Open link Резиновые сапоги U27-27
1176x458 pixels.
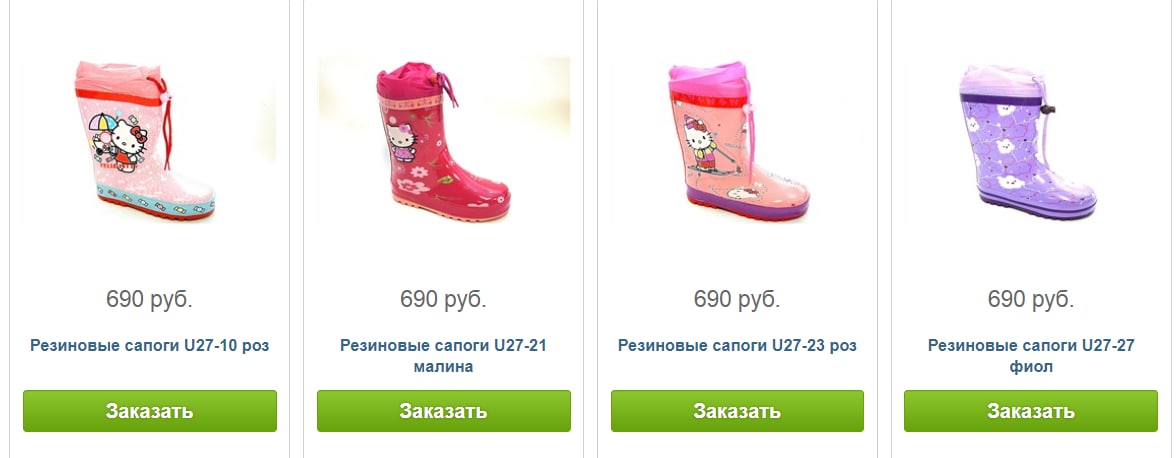pos(1031,346)
